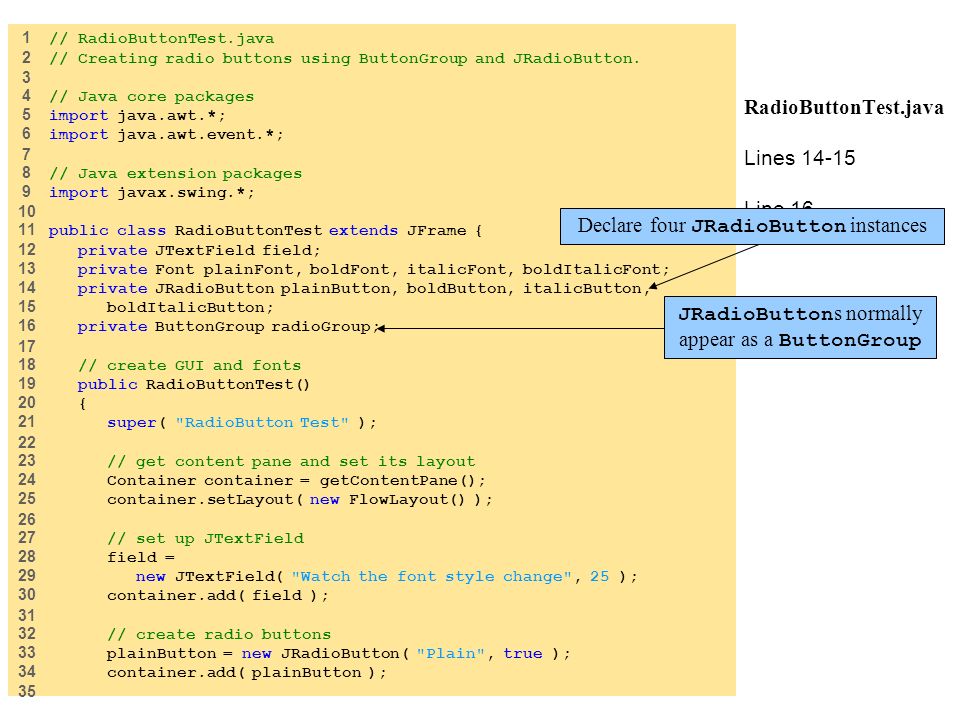Click the "private Font plainFont, boldFont" declaration line
This screenshot has width=960, height=720.
tap(373, 269)
